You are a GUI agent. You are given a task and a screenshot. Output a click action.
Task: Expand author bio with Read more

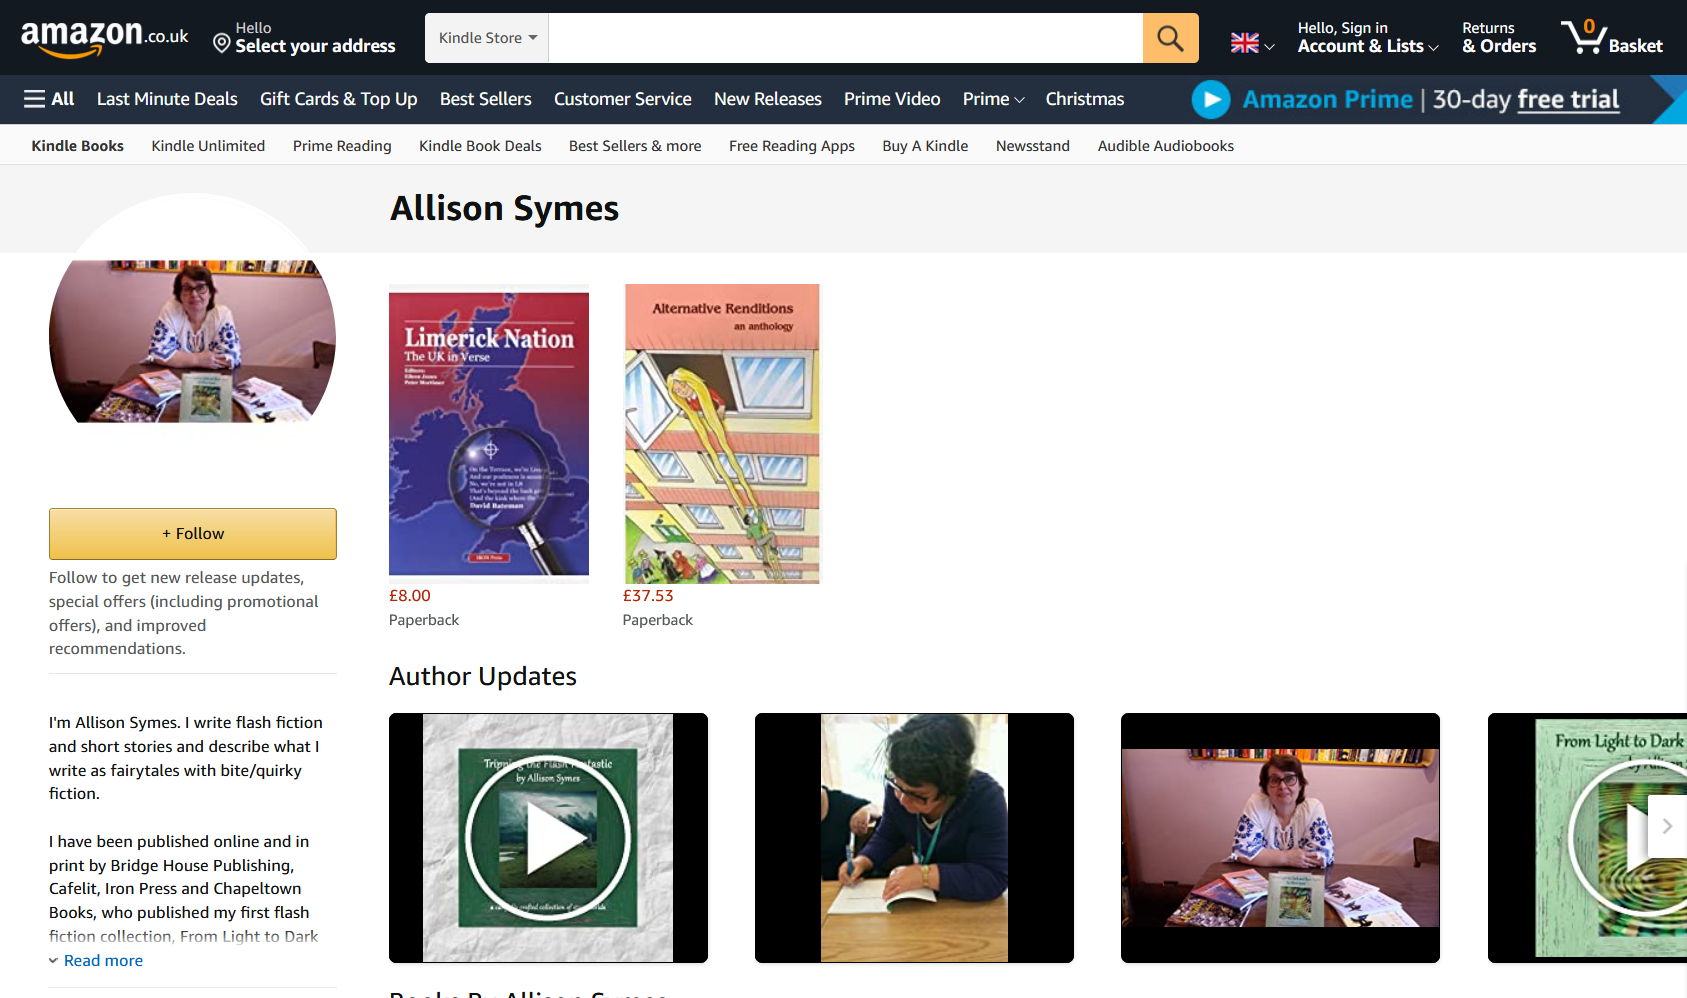coord(103,961)
